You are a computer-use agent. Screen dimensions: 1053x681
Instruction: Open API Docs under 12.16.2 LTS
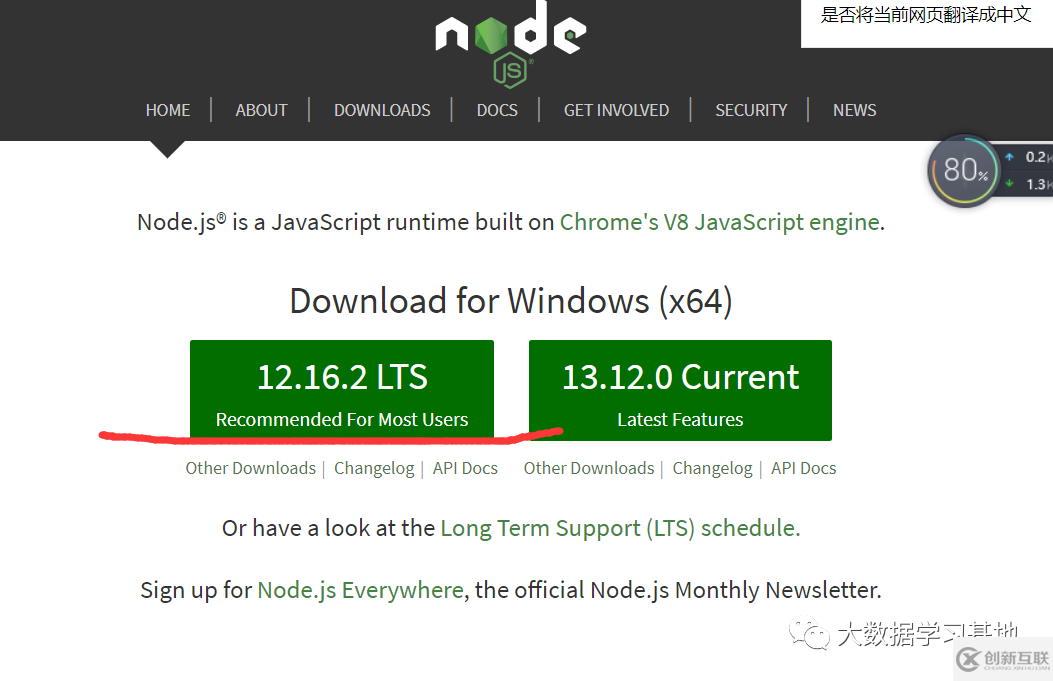click(465, 468)
